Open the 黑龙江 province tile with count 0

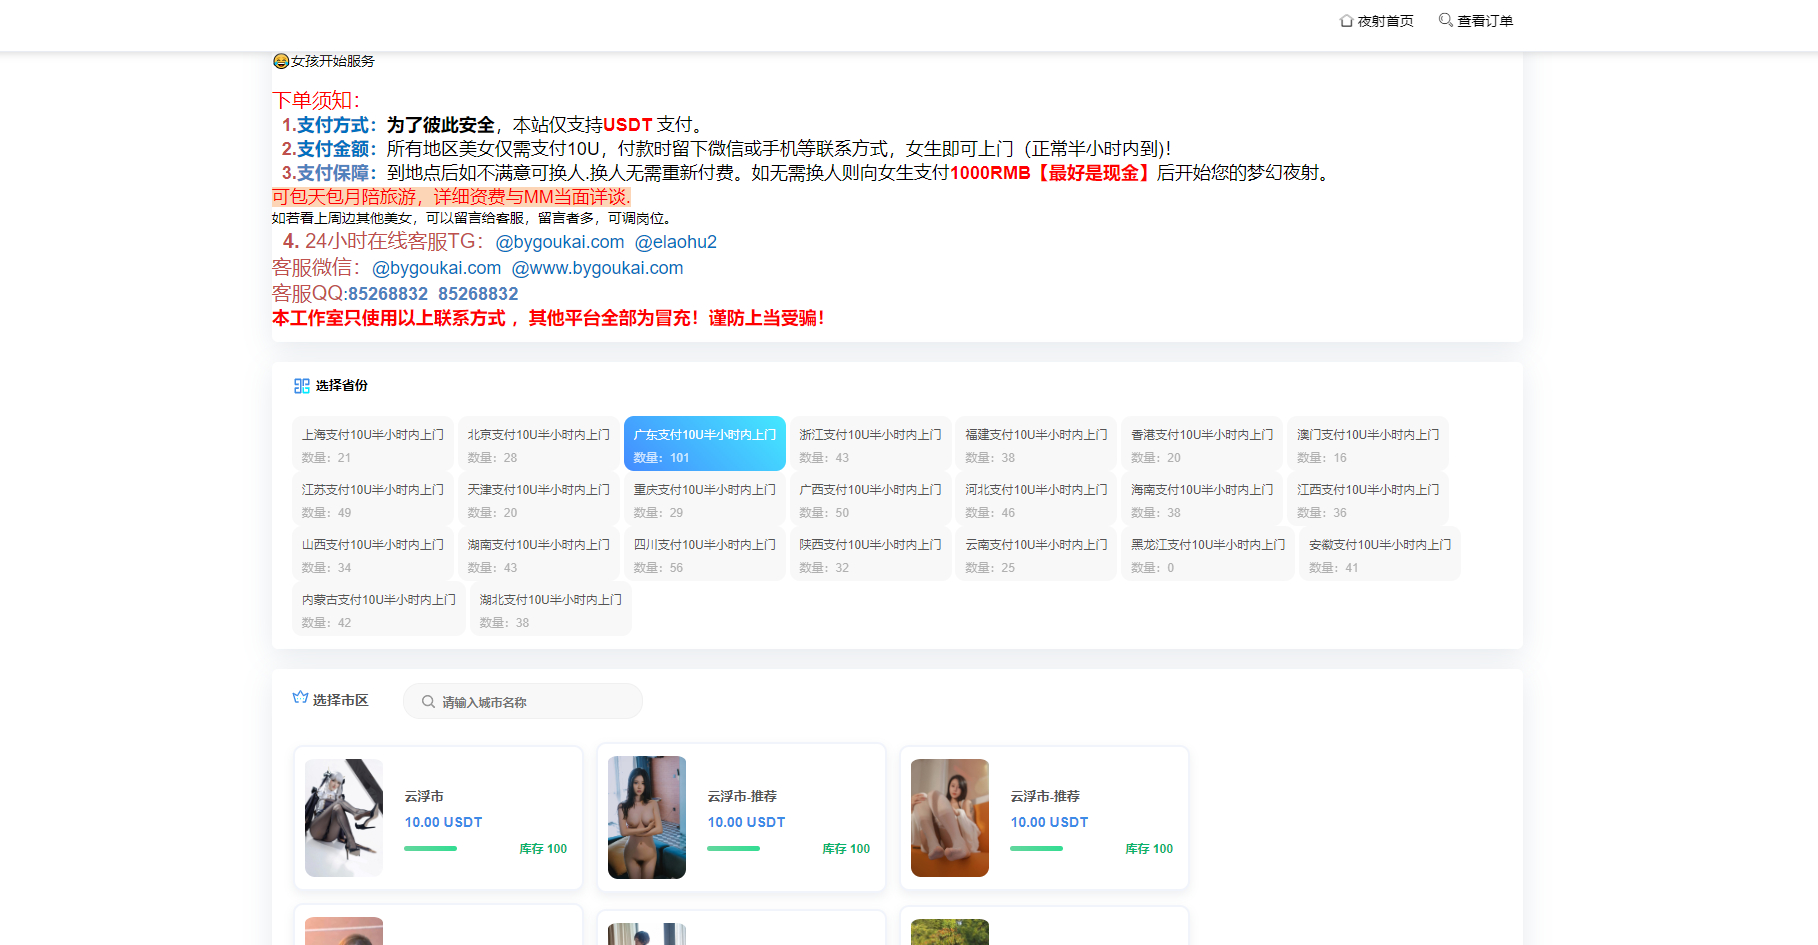1209,554
